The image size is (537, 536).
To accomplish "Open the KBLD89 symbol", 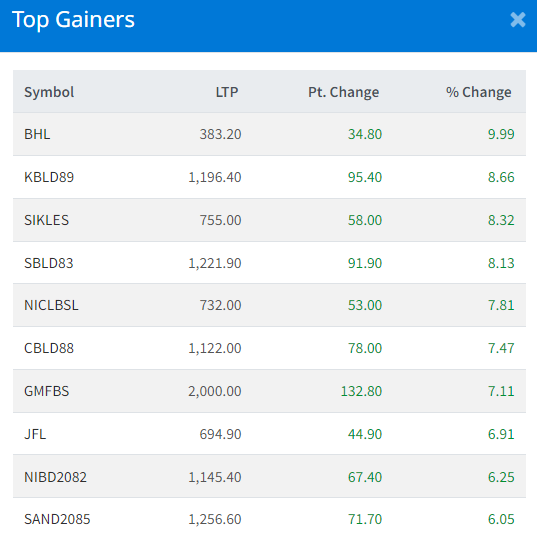I will tap(49, 177).
